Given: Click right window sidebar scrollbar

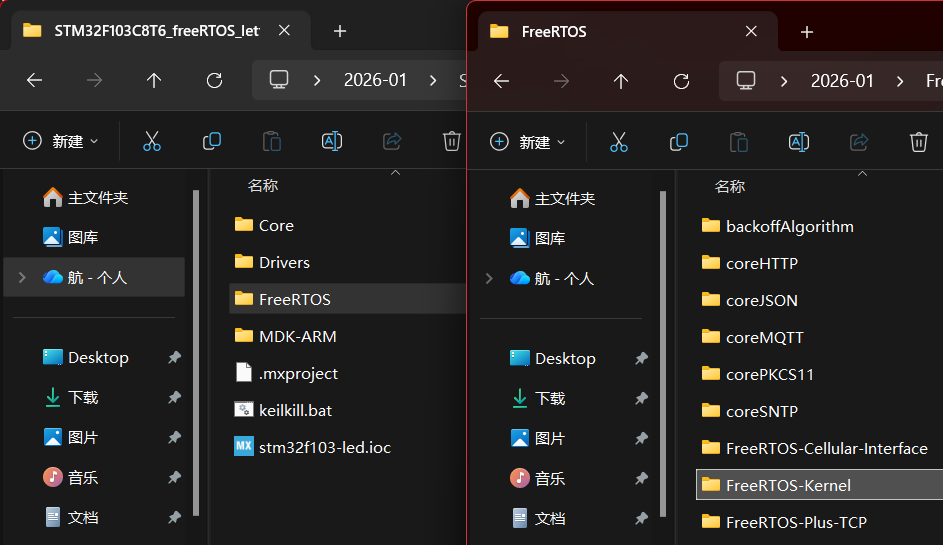Looking at the screenshot, I should coord(663,354).
